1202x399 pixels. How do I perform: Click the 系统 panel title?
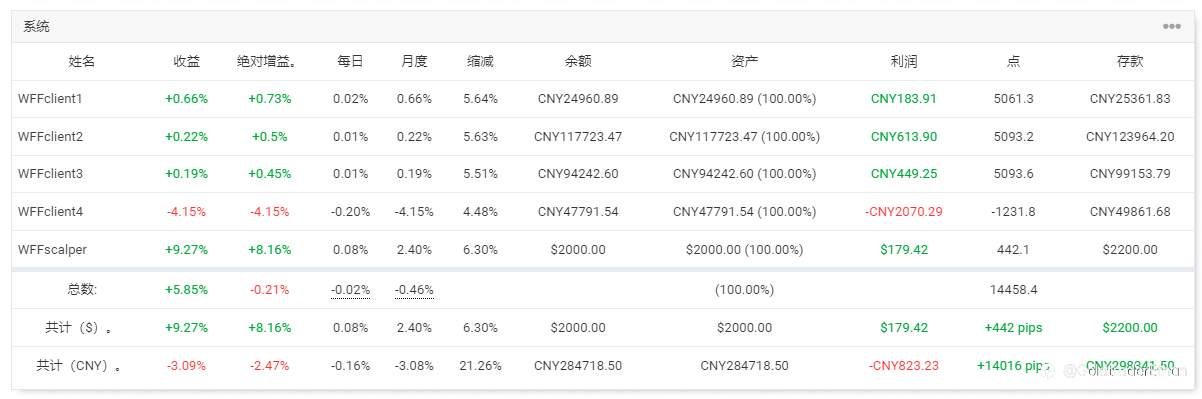[x=37, y=26]
